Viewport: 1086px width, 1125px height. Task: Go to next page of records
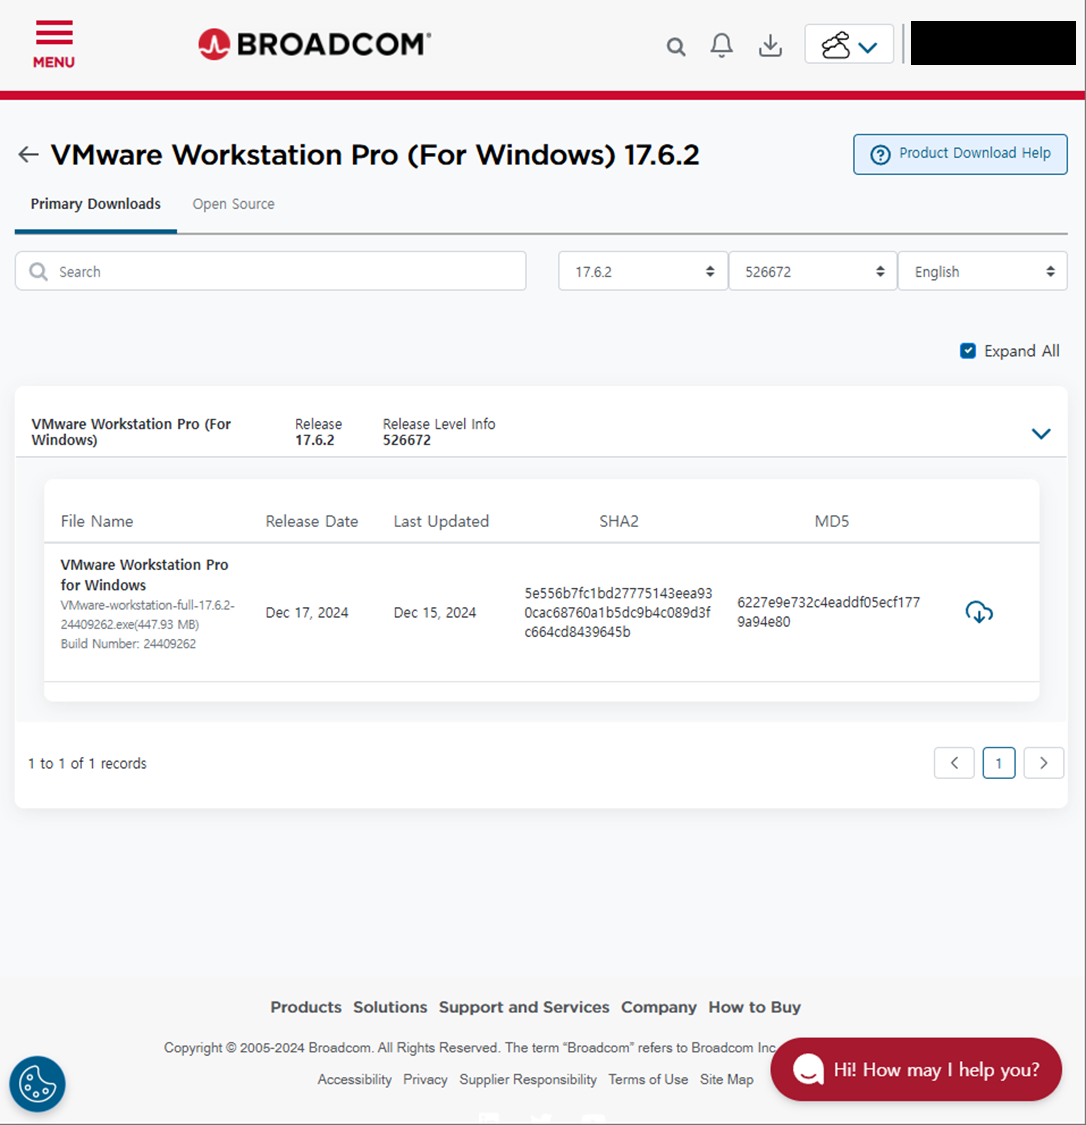coord(1044,763)
